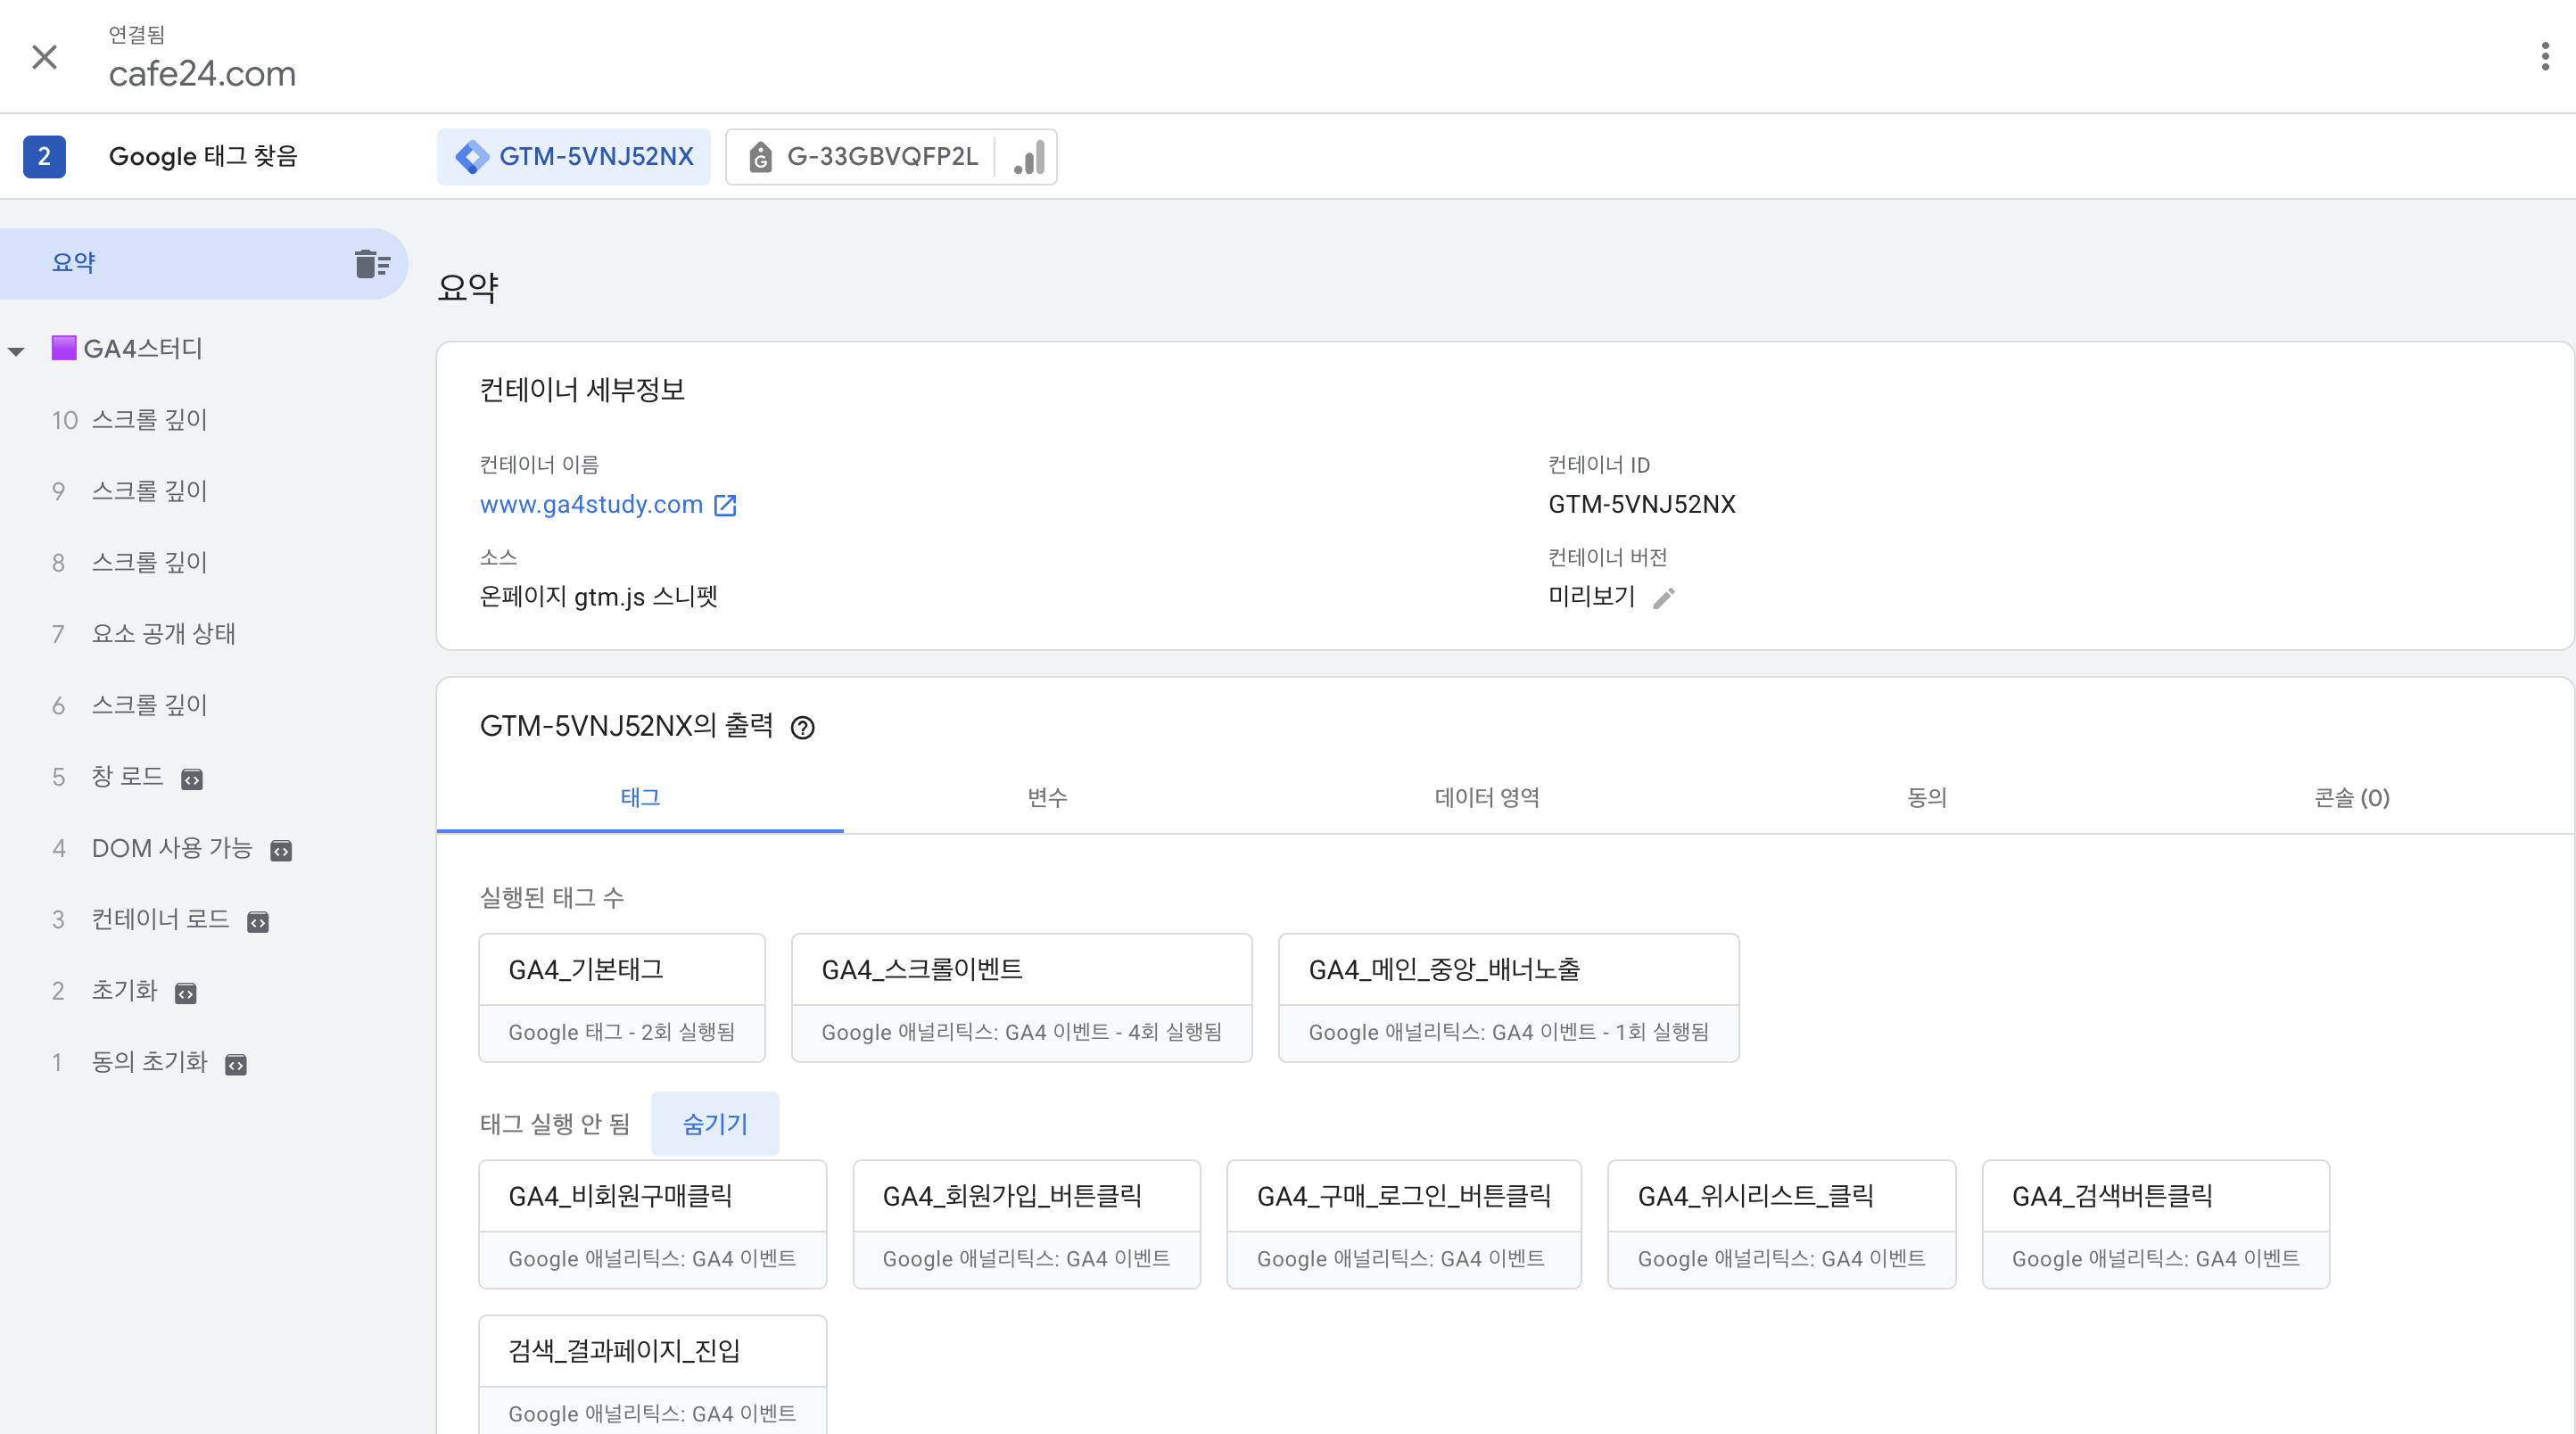Viewport: 2576px width, 1434px height.
Task: Open the GA4_검색버튼클릭 unfired tag card
Action: 2155,1224
